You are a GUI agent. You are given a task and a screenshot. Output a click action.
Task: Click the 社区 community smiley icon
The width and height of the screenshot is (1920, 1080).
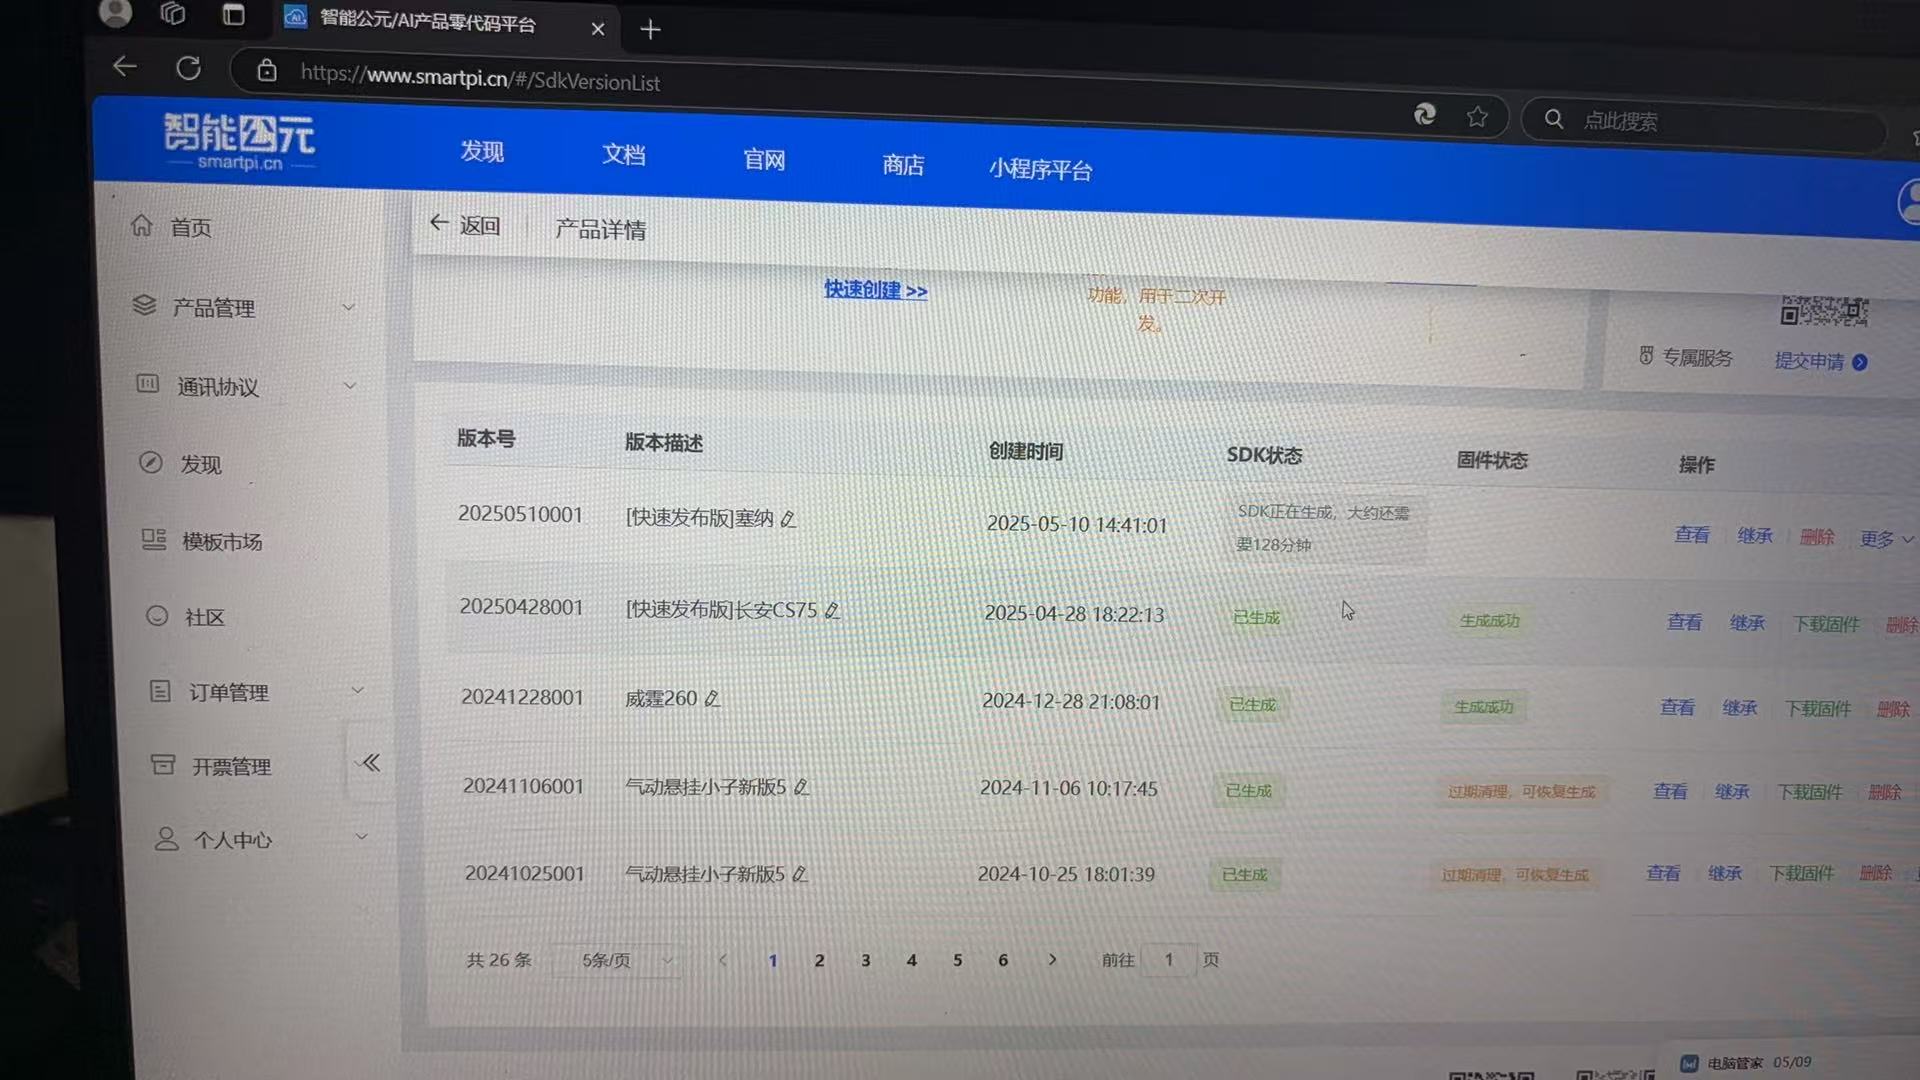click(x=157, y=616)
